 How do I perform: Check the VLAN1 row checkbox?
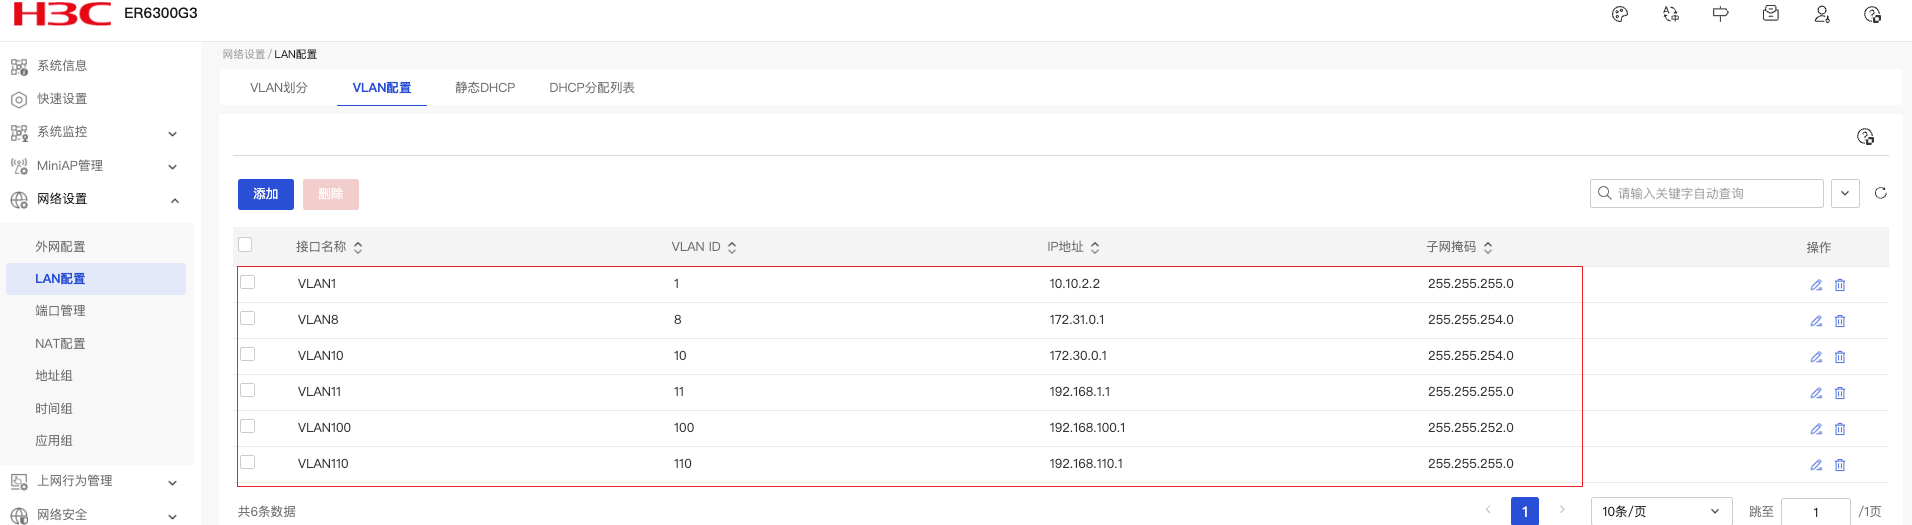point(248,283)
